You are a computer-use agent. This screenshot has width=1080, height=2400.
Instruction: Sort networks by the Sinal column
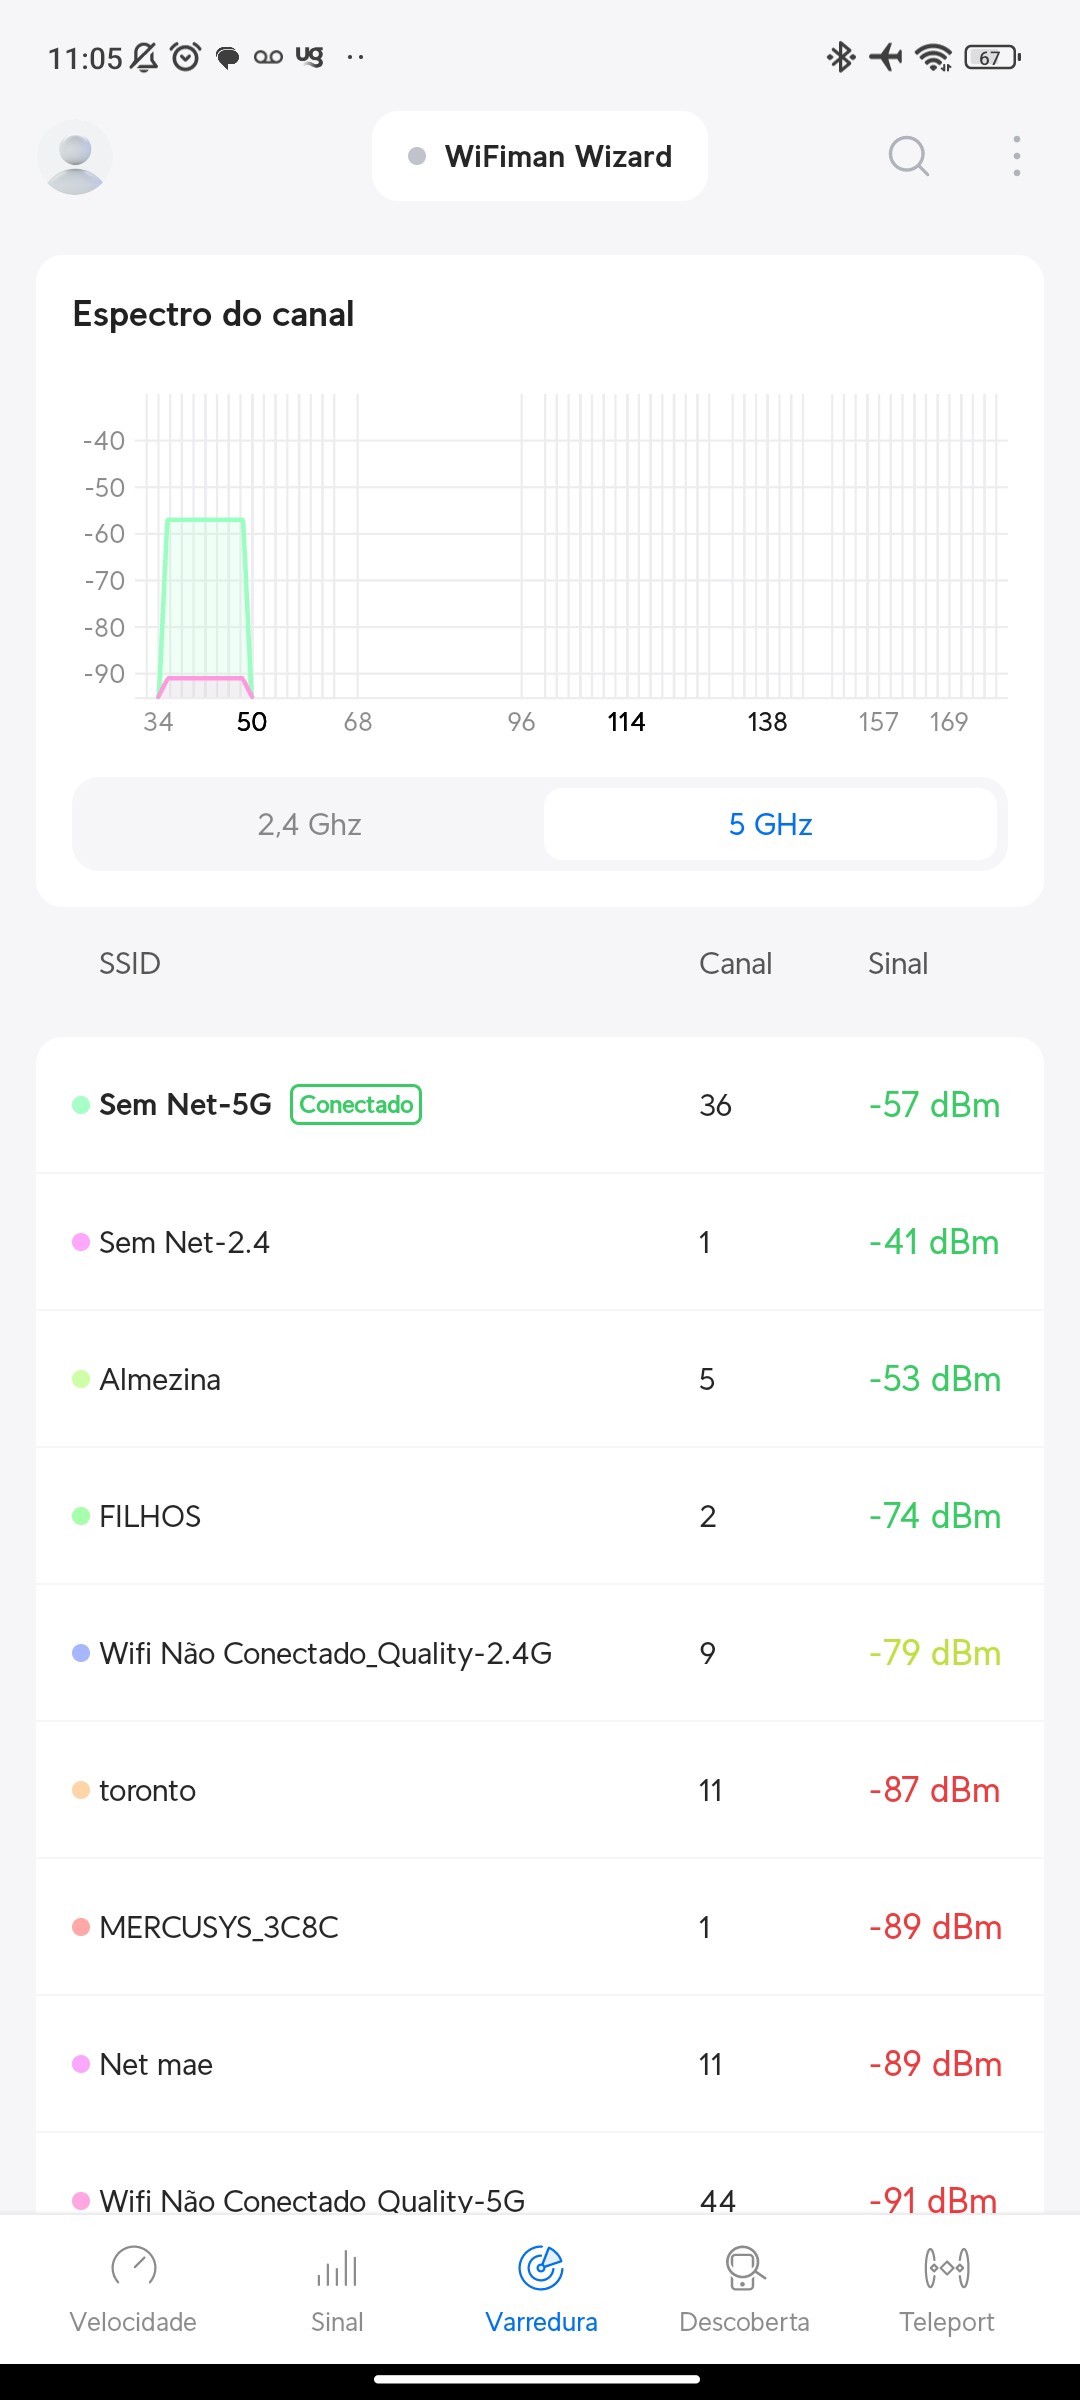click(x=898, y=964)
